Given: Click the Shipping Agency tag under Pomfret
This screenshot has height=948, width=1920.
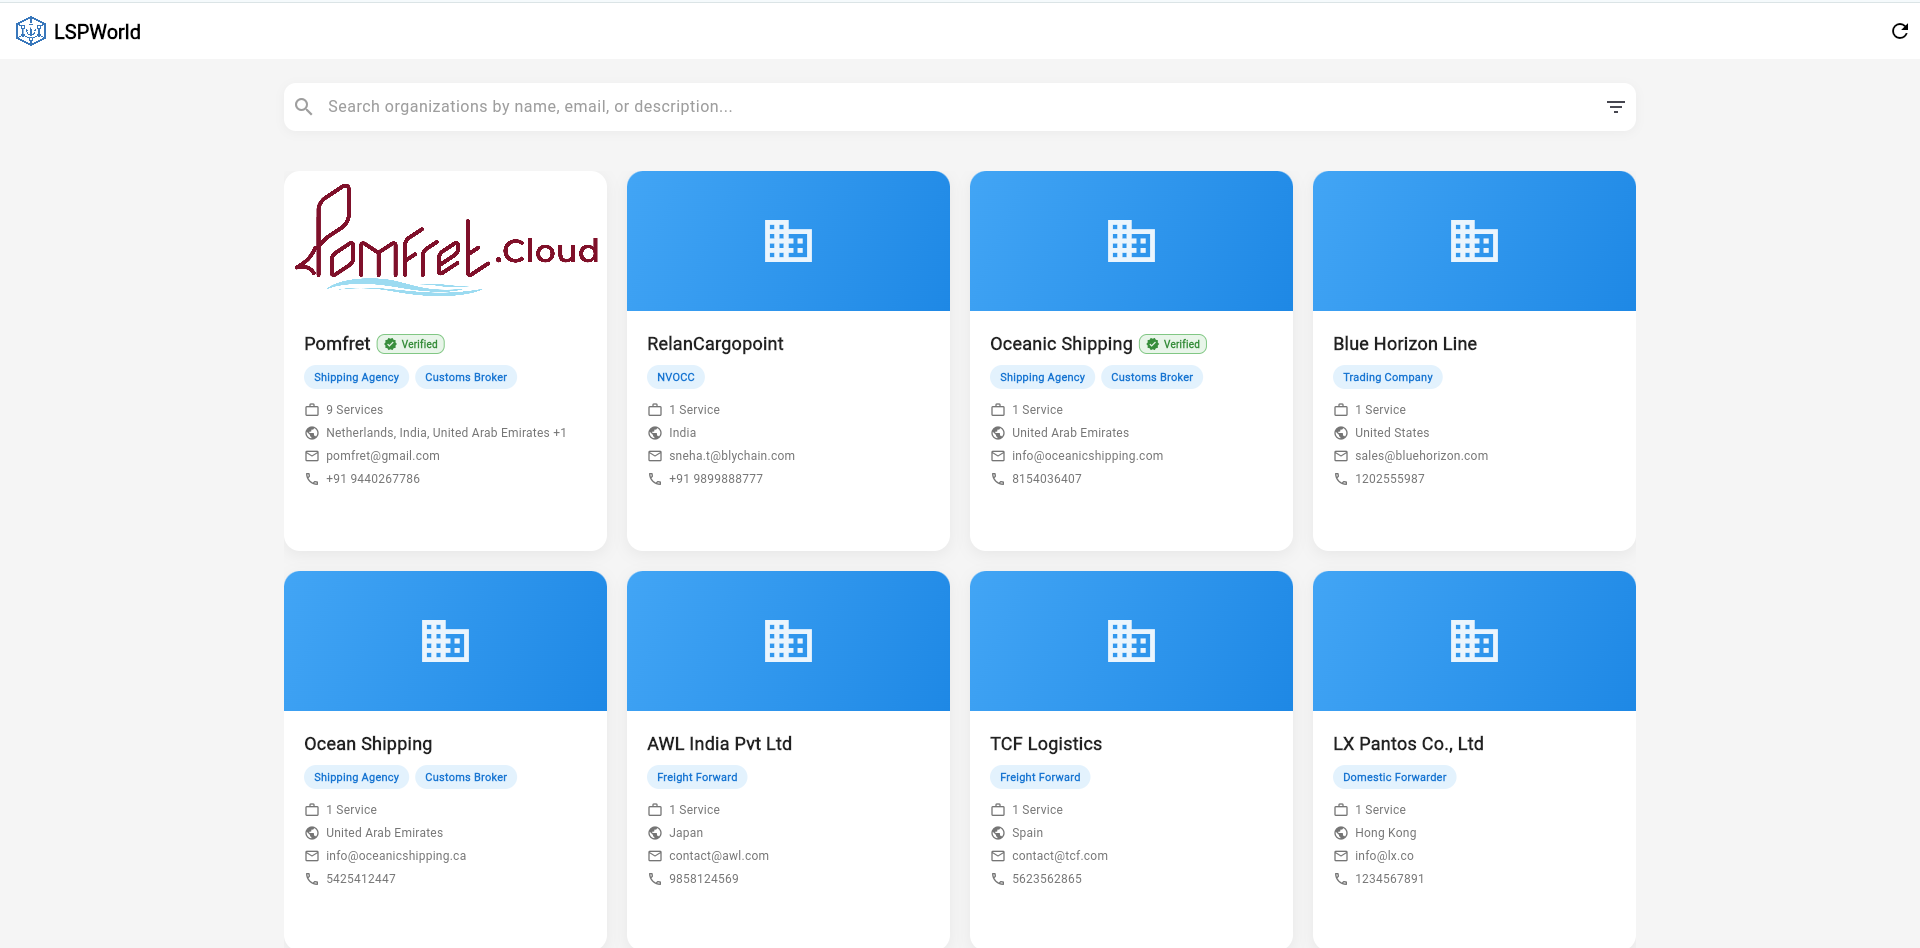Looking at the screenshot, I should click(356, 377).
